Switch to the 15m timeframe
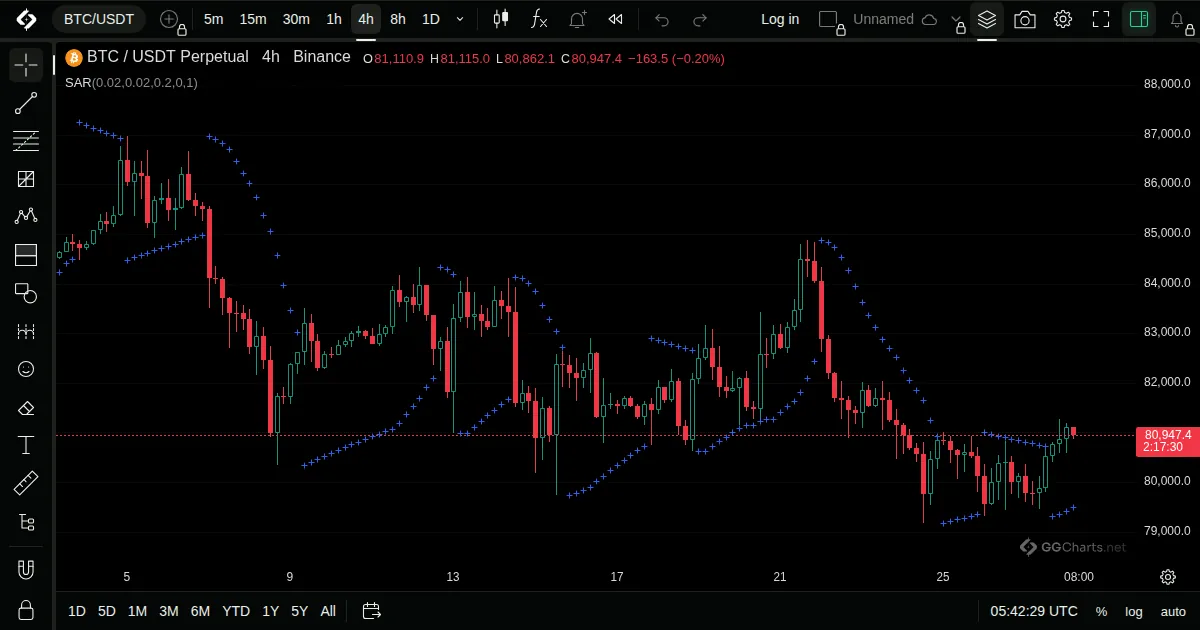This screenshot has height=630, width=1200. (253, 19)
